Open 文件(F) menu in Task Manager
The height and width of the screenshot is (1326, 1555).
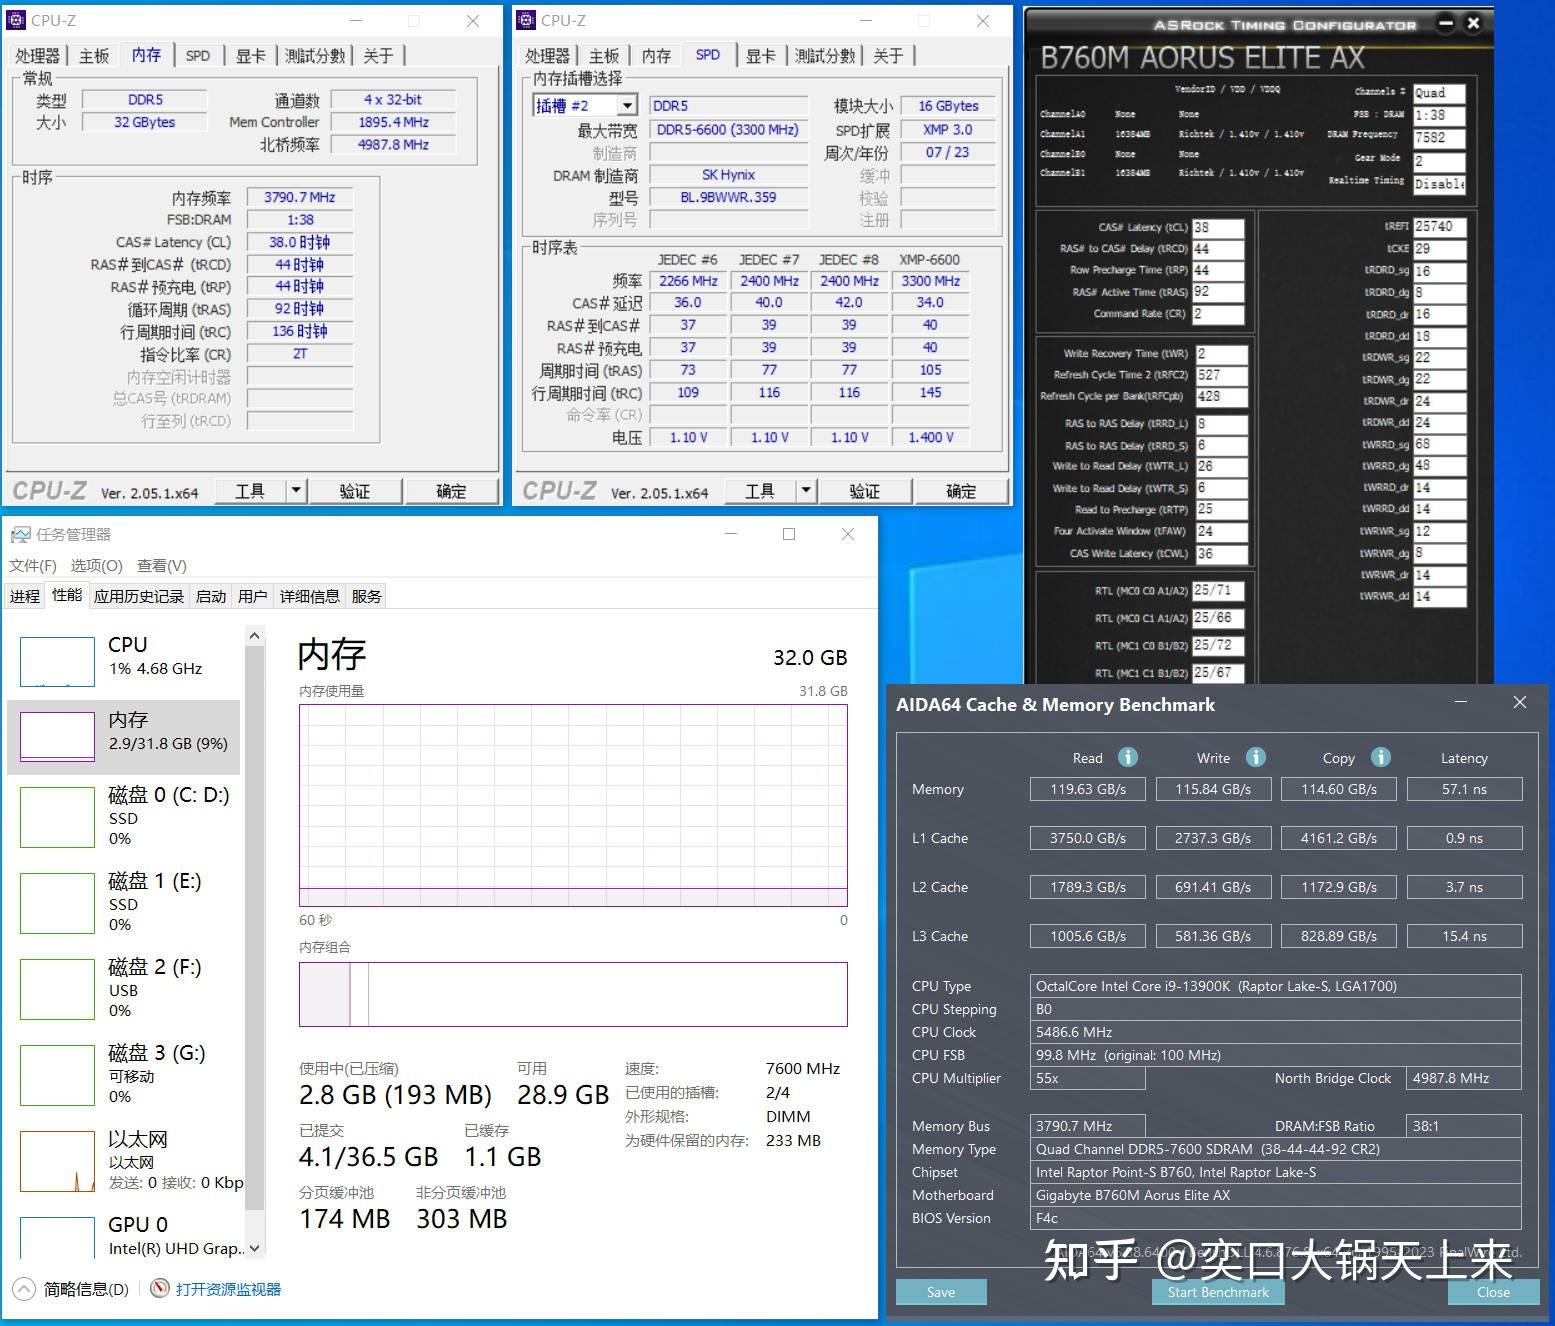coord(33,565)
